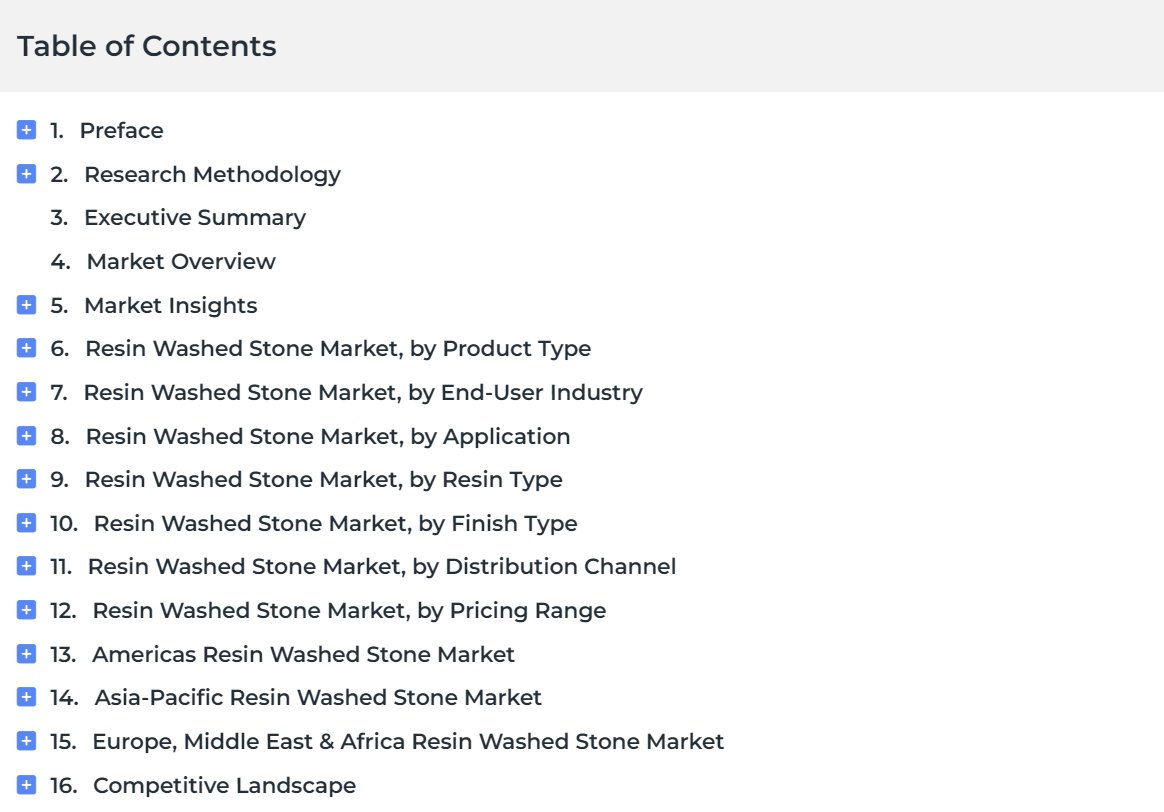Click plus icon beside by Distribution Channel

26,566
